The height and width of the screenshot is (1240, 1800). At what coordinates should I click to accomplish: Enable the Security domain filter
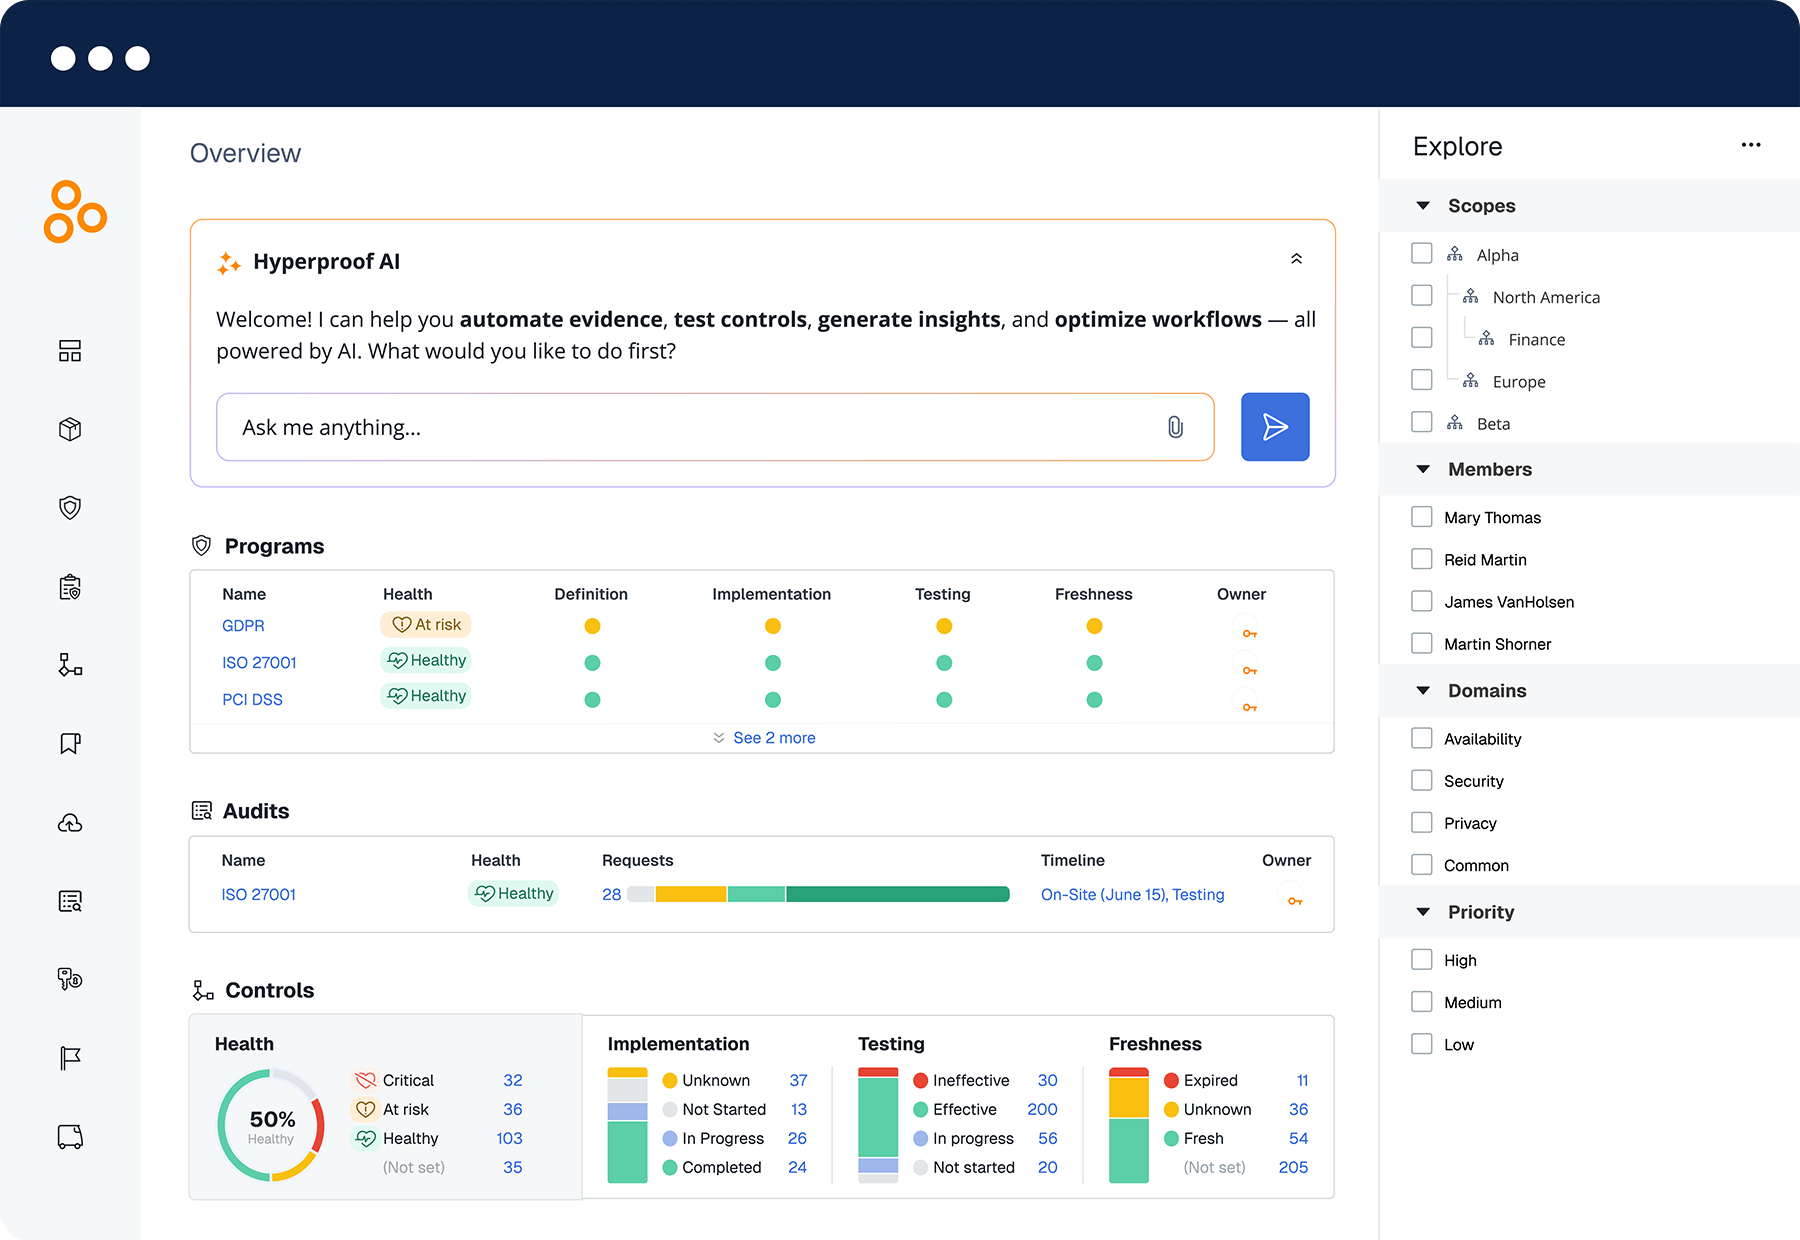coord(1421,780)
